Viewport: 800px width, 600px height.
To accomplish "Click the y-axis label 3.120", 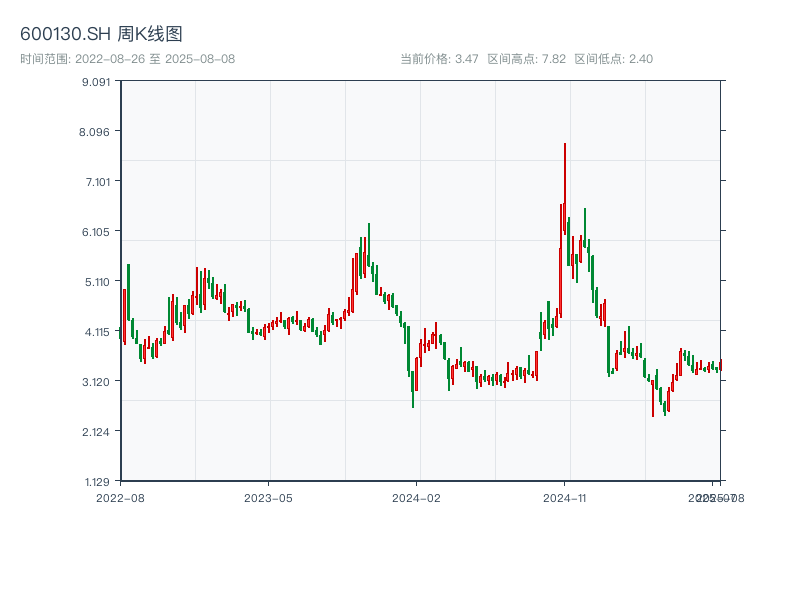I will pyautogui.click(x=96, y=382).
